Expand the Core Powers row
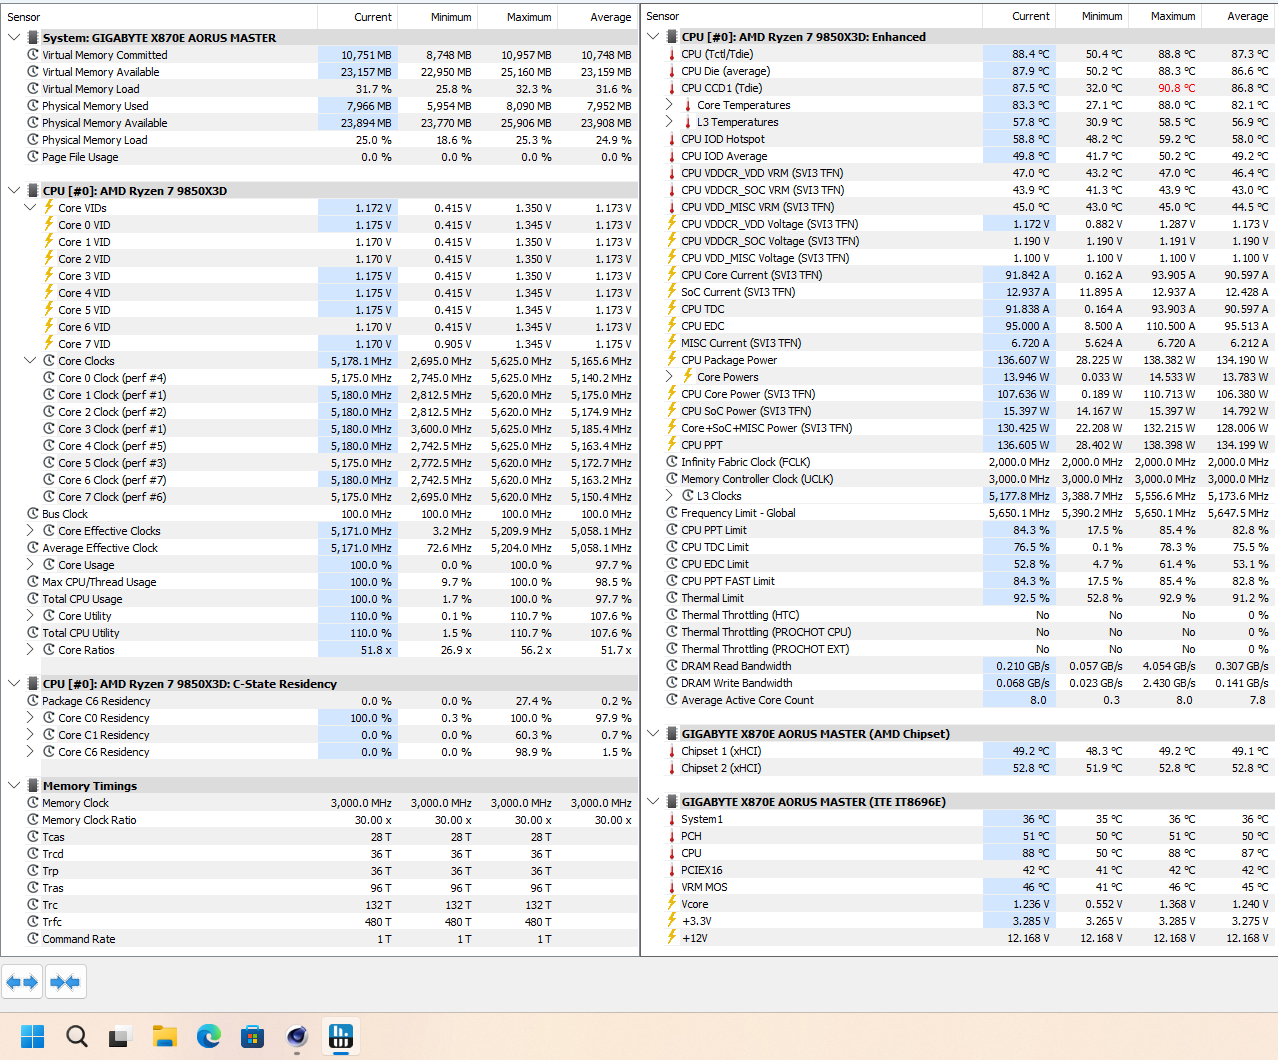 [x=669, y=377]
